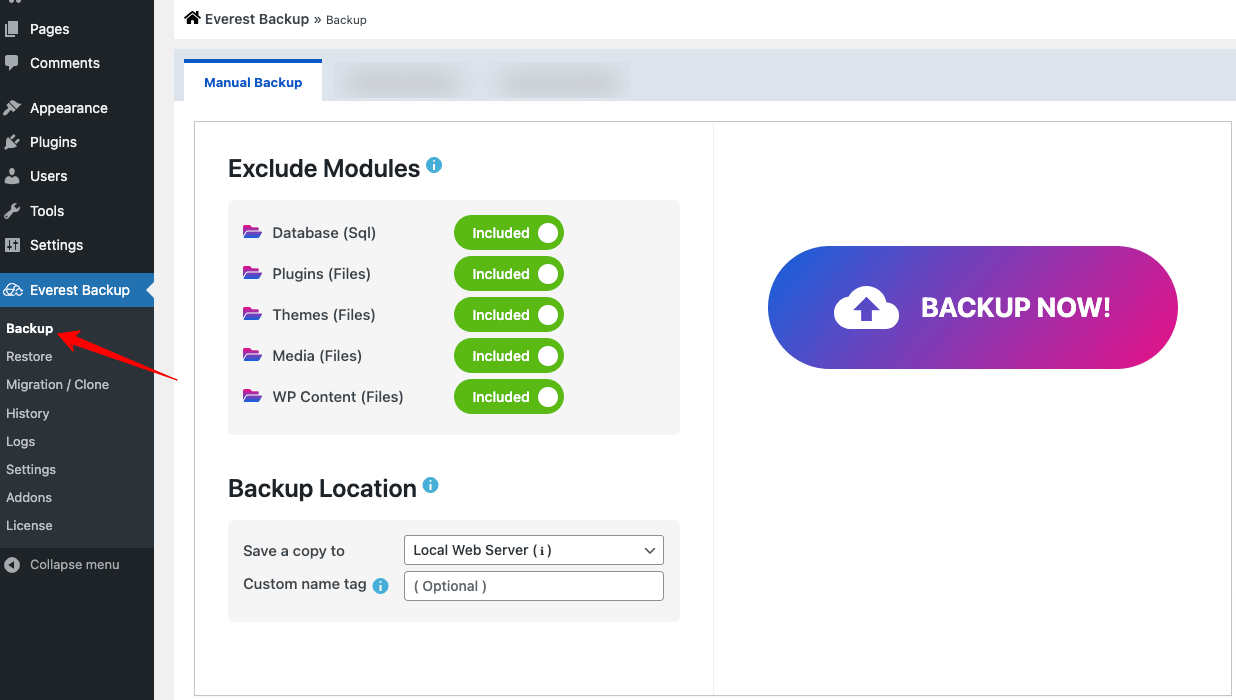Select the Themes (Files) folder icon
1236x700 pixels.
pos(252,314)
